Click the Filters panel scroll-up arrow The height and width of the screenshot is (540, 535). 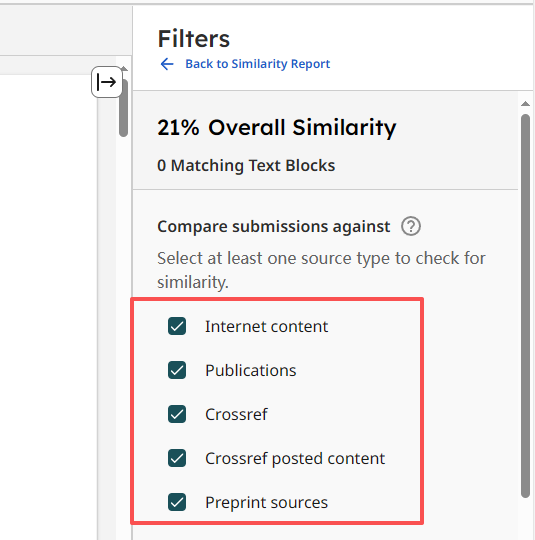click(525, 104)
